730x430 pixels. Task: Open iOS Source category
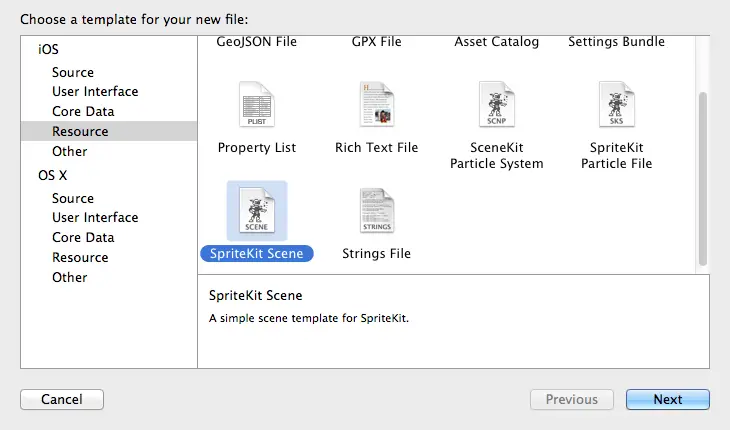tap(73, 72)
